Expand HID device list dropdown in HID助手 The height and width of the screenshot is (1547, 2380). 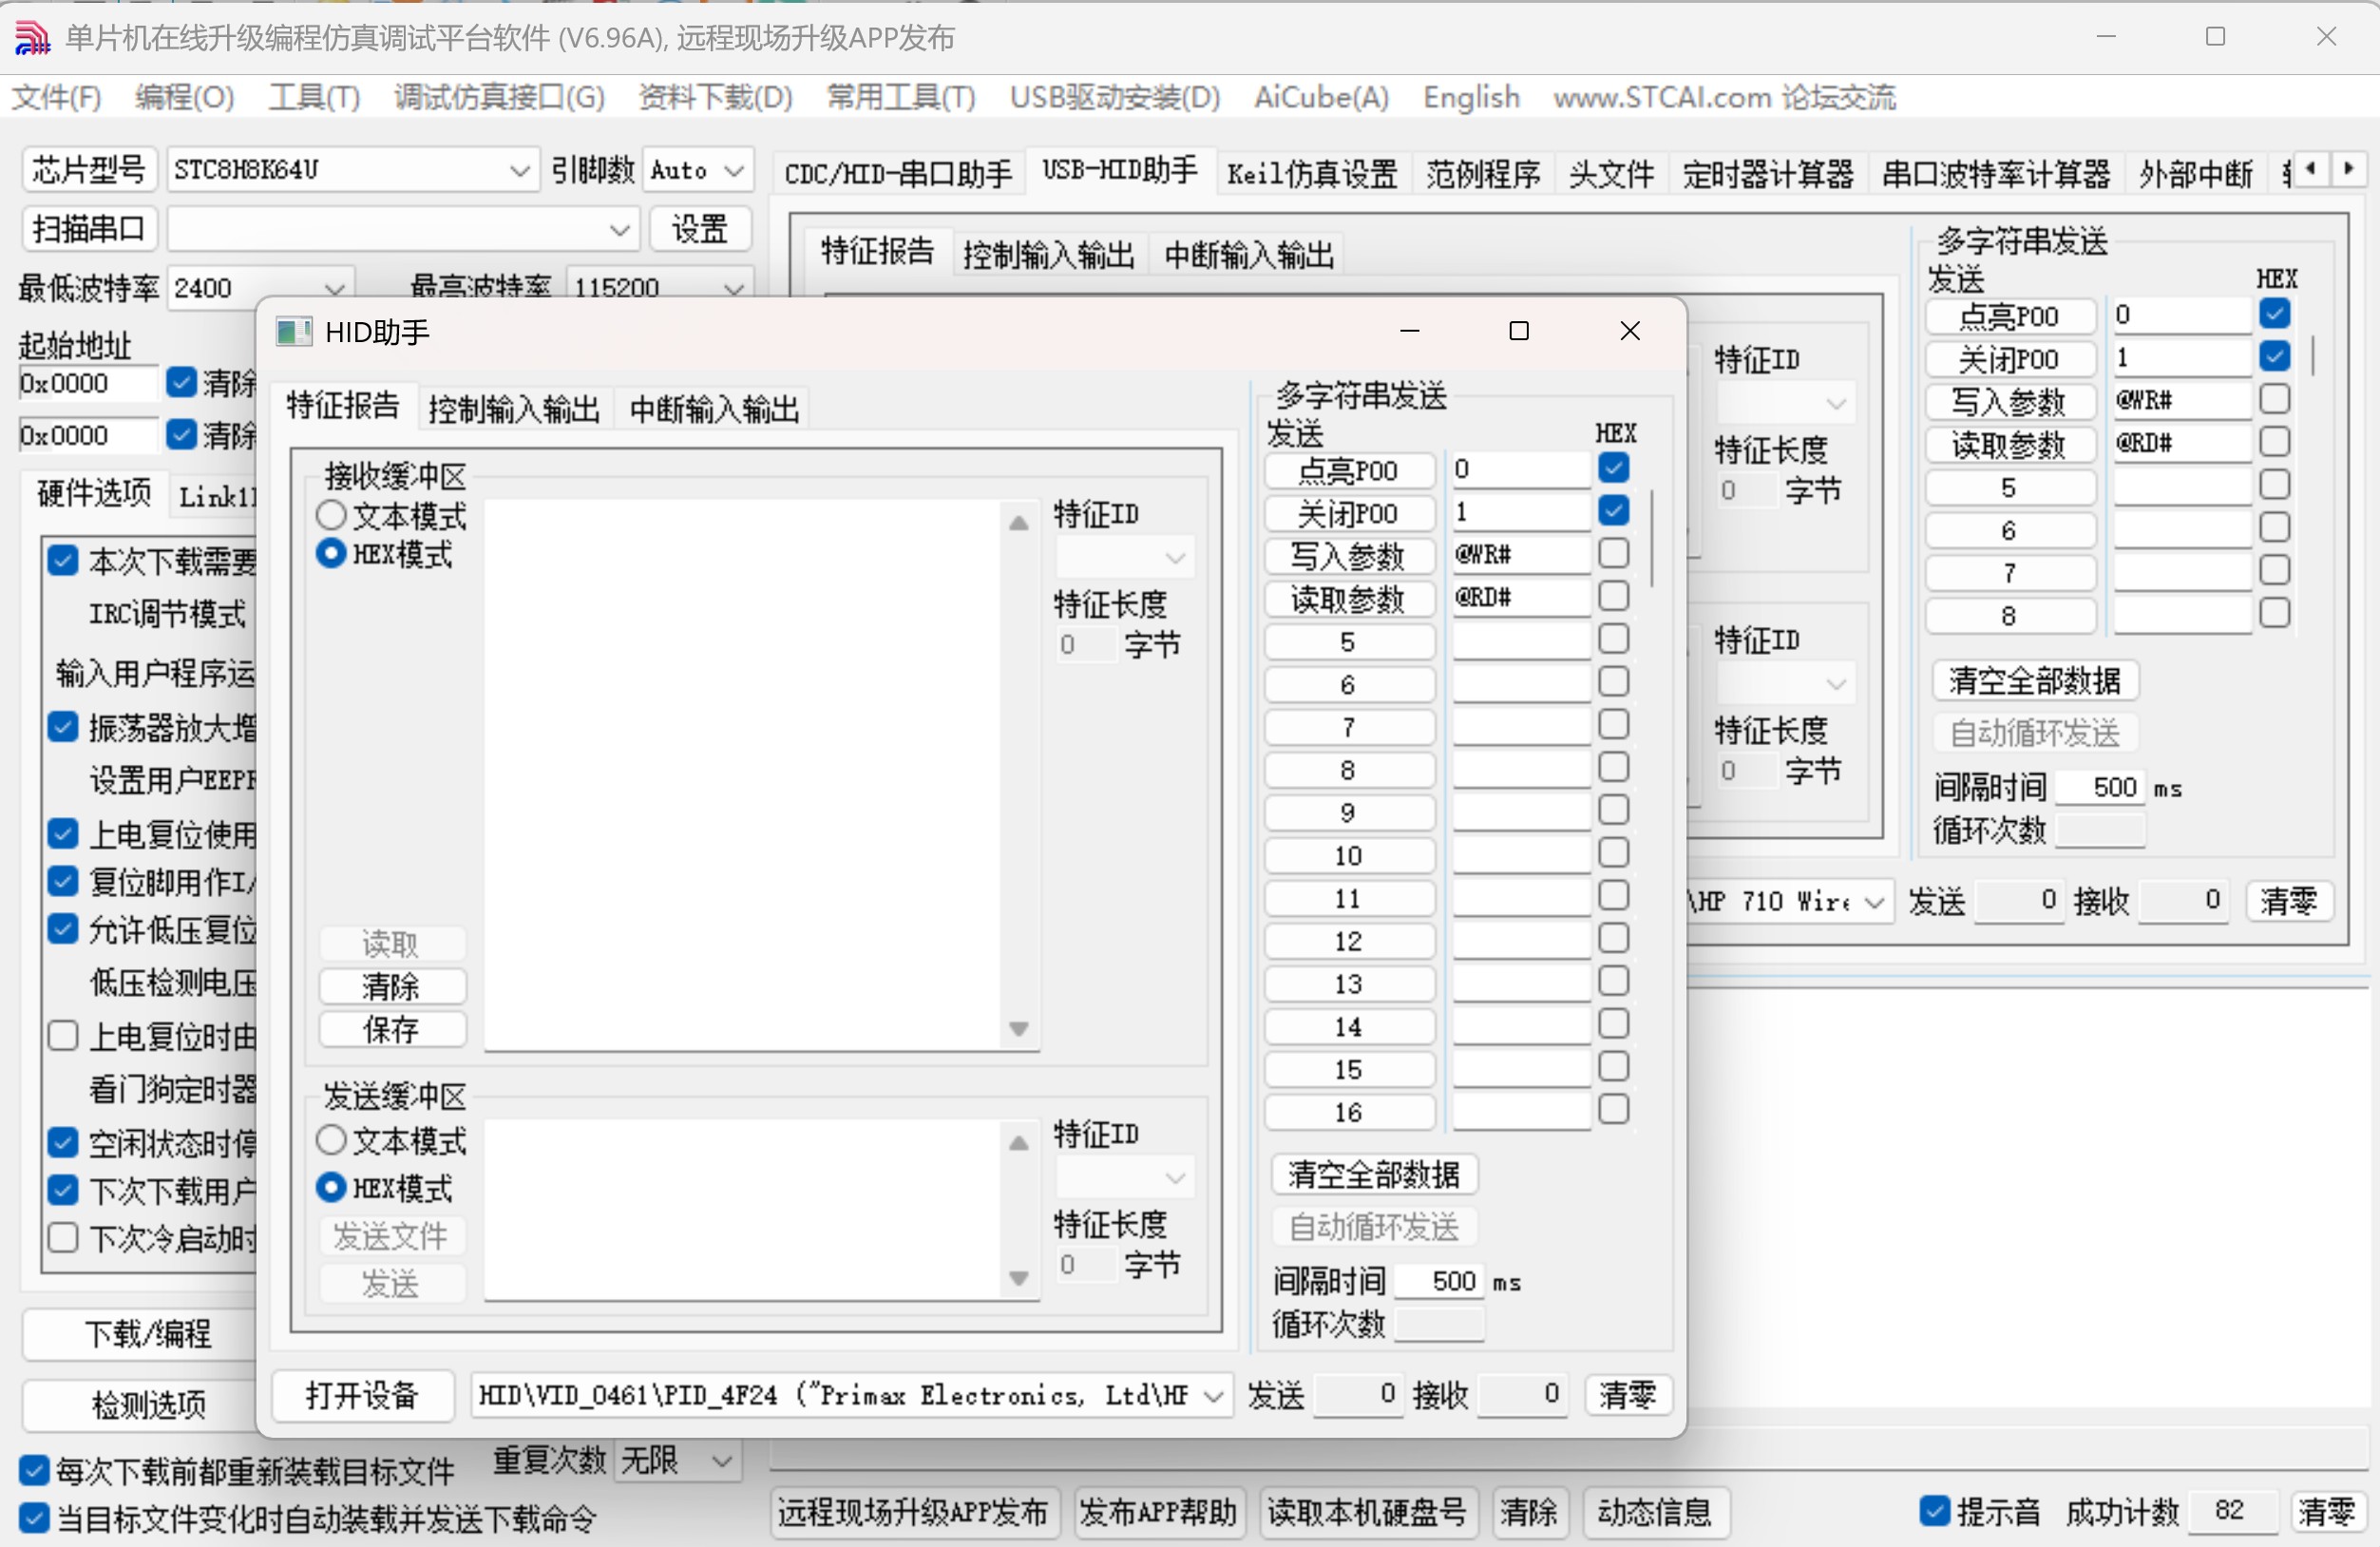pos(1213,1395)
